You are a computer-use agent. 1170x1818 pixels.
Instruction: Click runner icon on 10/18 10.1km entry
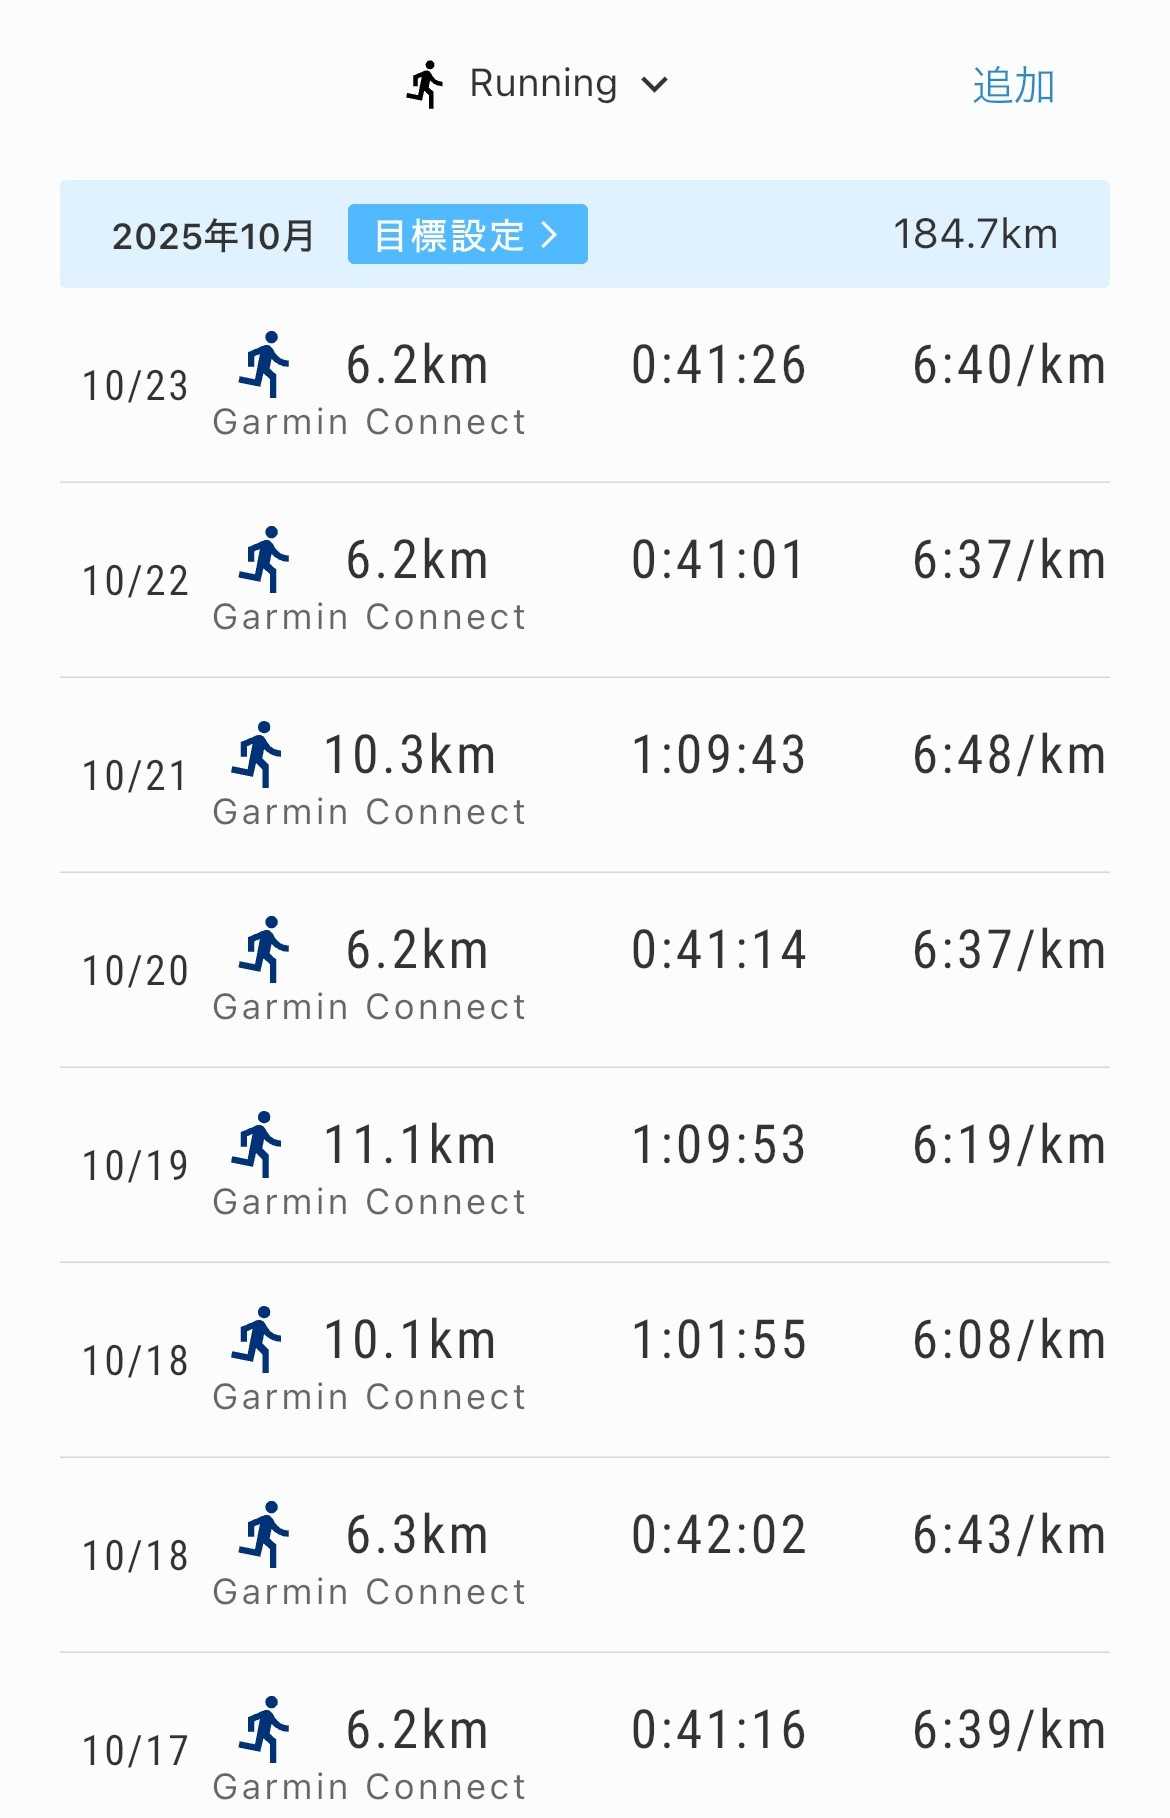coord(257,1340)
